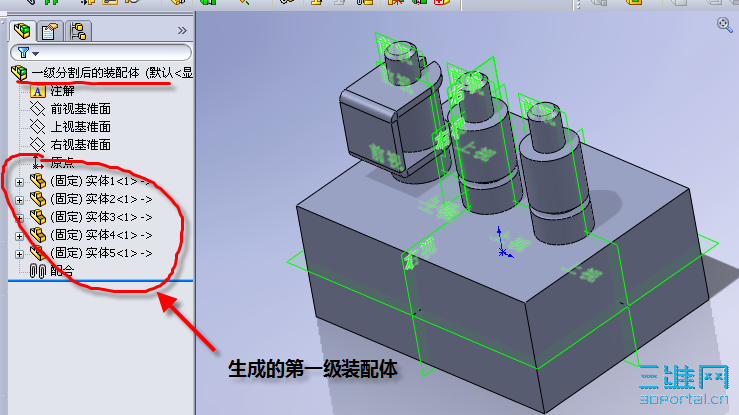Expand the panel tabs chevron

[182, 31]
